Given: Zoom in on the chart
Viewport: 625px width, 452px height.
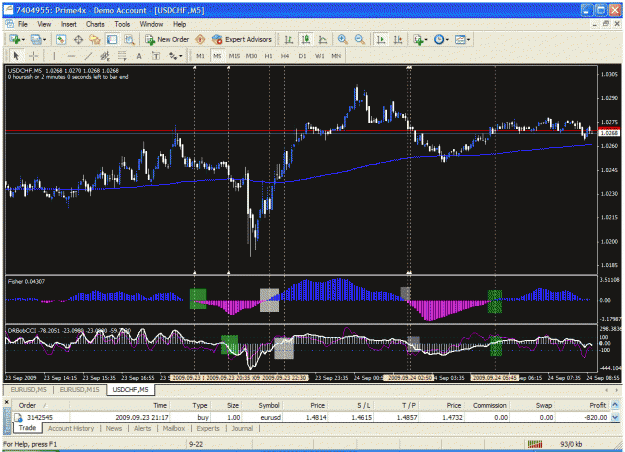Looking at the screenshot, I should [x=342, y=39].
